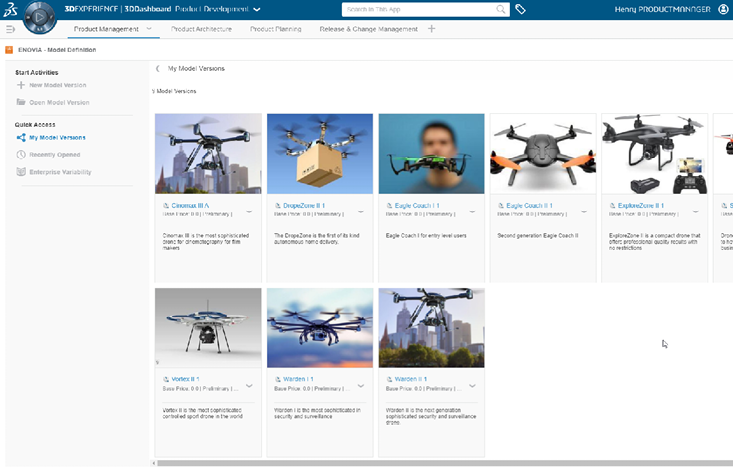The width and height of the screenshot is (733, 473).
Task: Expand the Cinemax III A card chevron
Action: pos(249,212)
